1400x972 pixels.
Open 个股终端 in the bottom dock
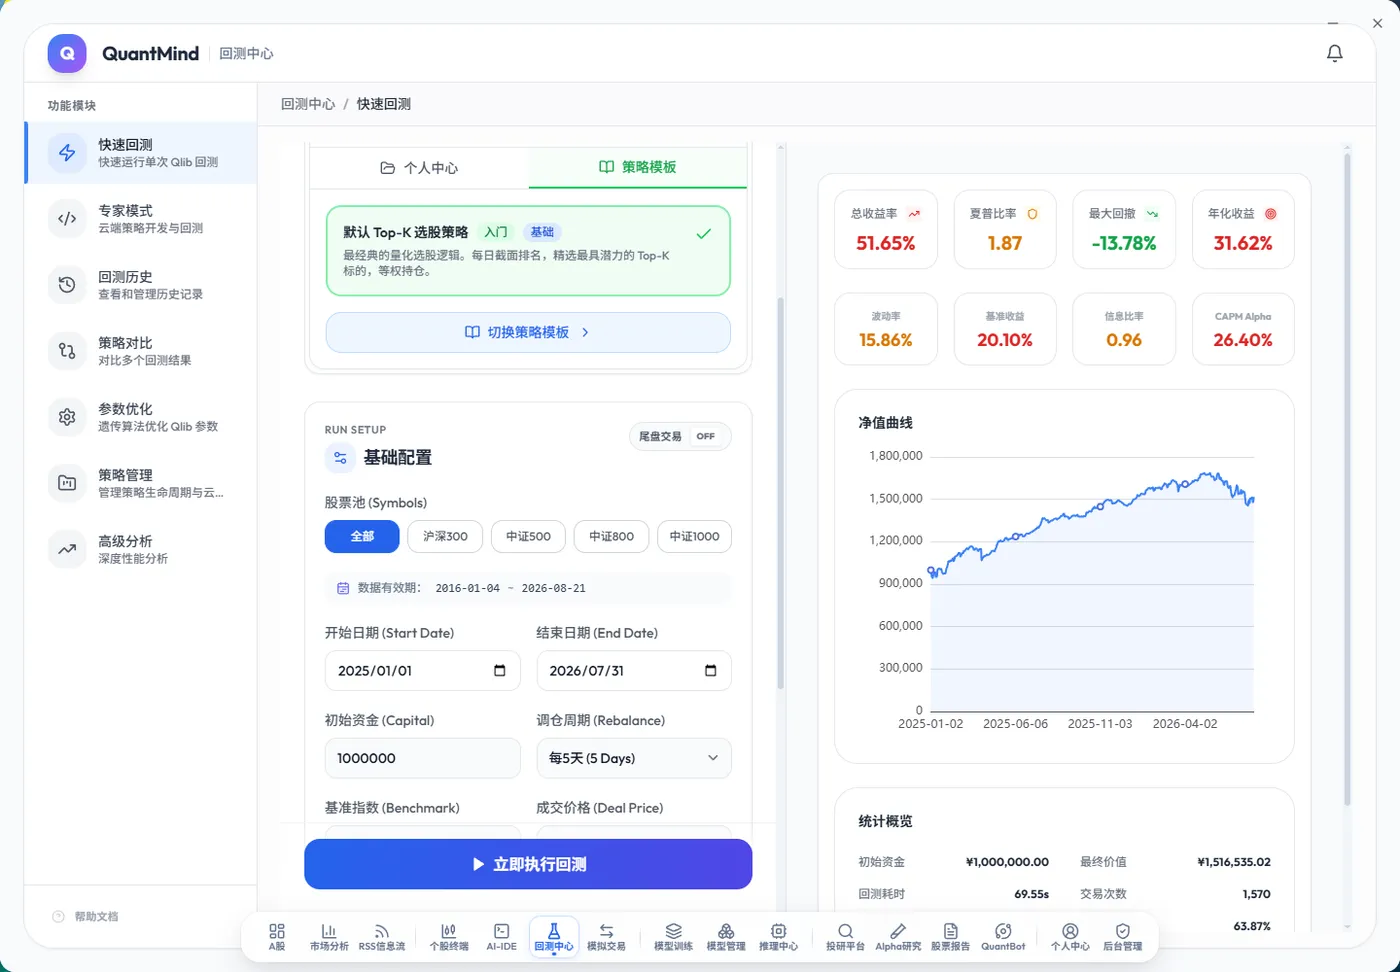449,937
